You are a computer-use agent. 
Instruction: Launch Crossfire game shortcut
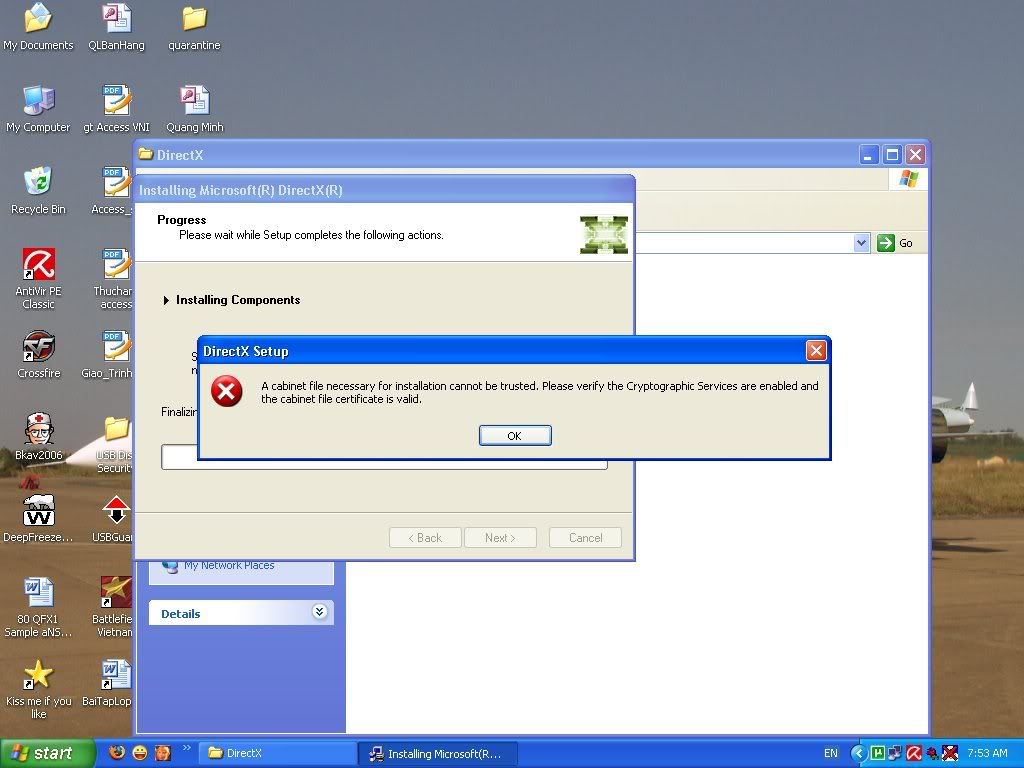(x=38, y=355)
